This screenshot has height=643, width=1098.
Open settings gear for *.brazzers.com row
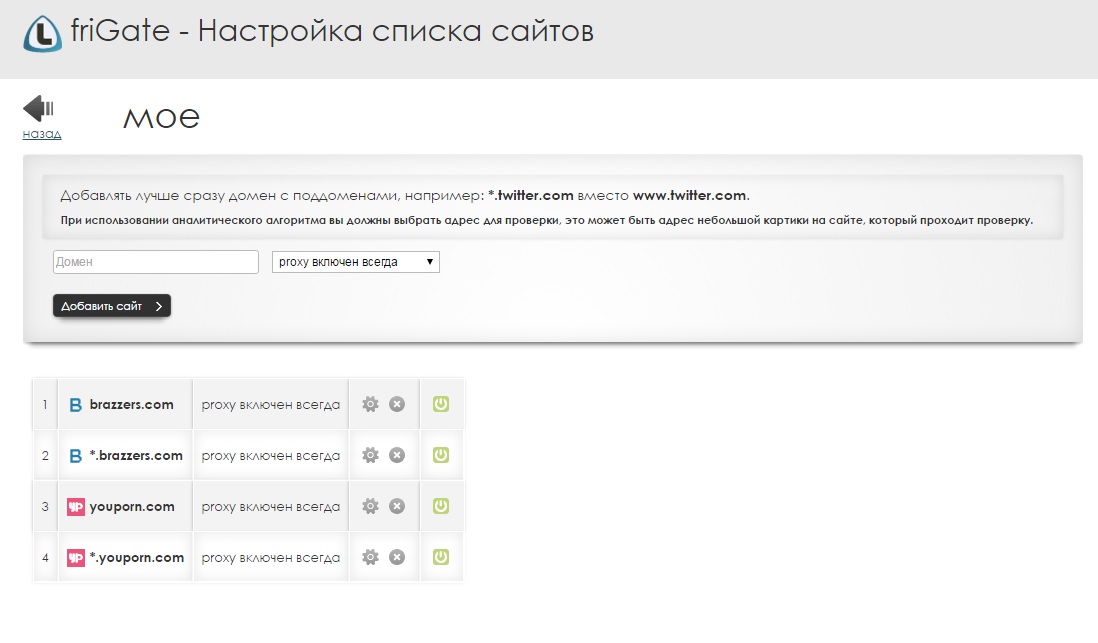(370, 455)
